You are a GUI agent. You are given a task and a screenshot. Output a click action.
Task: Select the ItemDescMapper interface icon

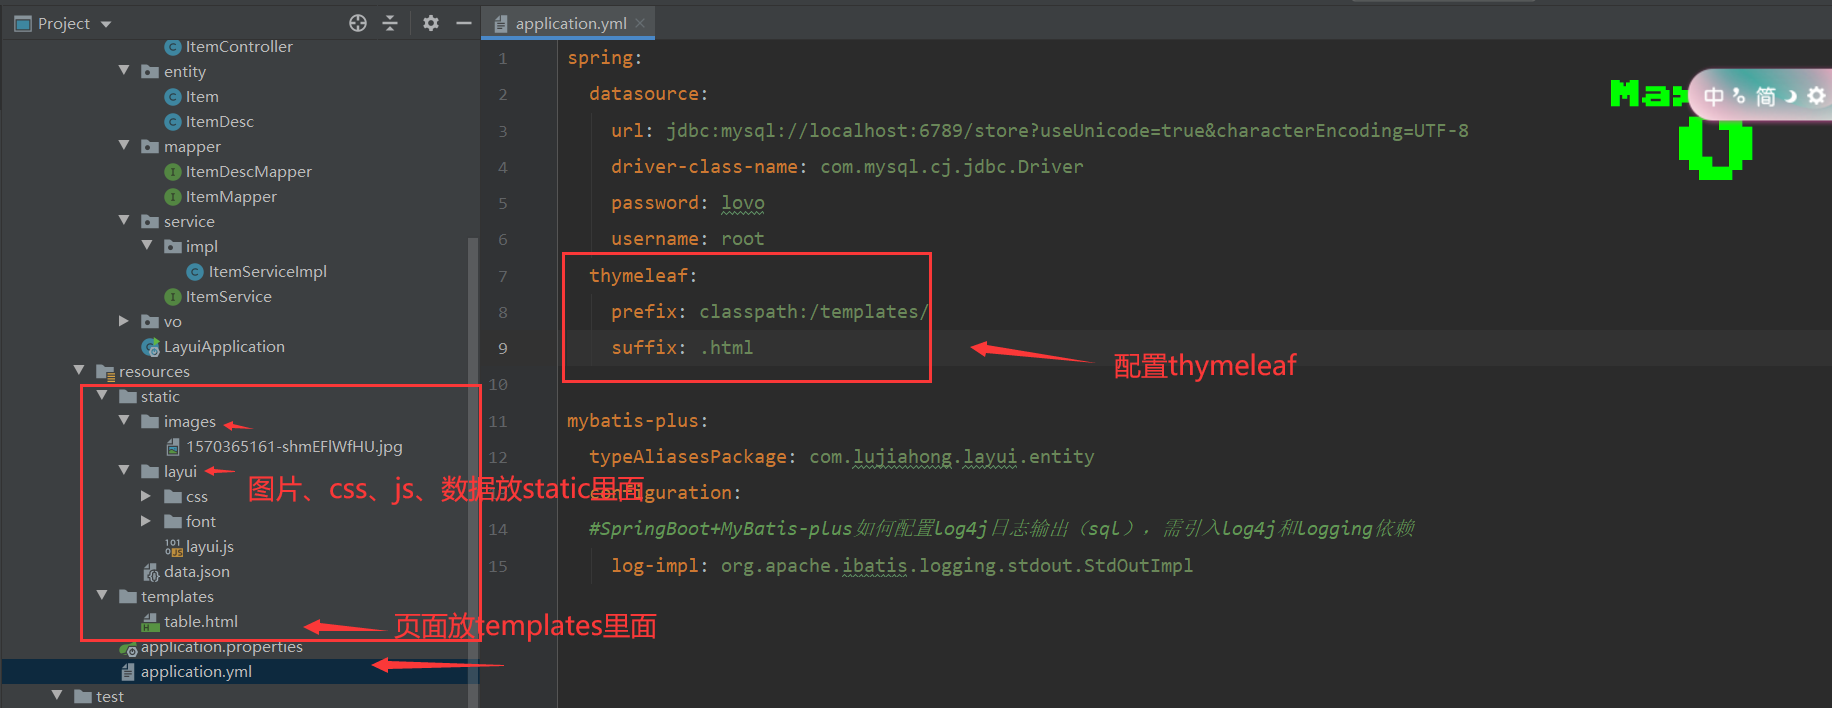click(x=173, y=172)
